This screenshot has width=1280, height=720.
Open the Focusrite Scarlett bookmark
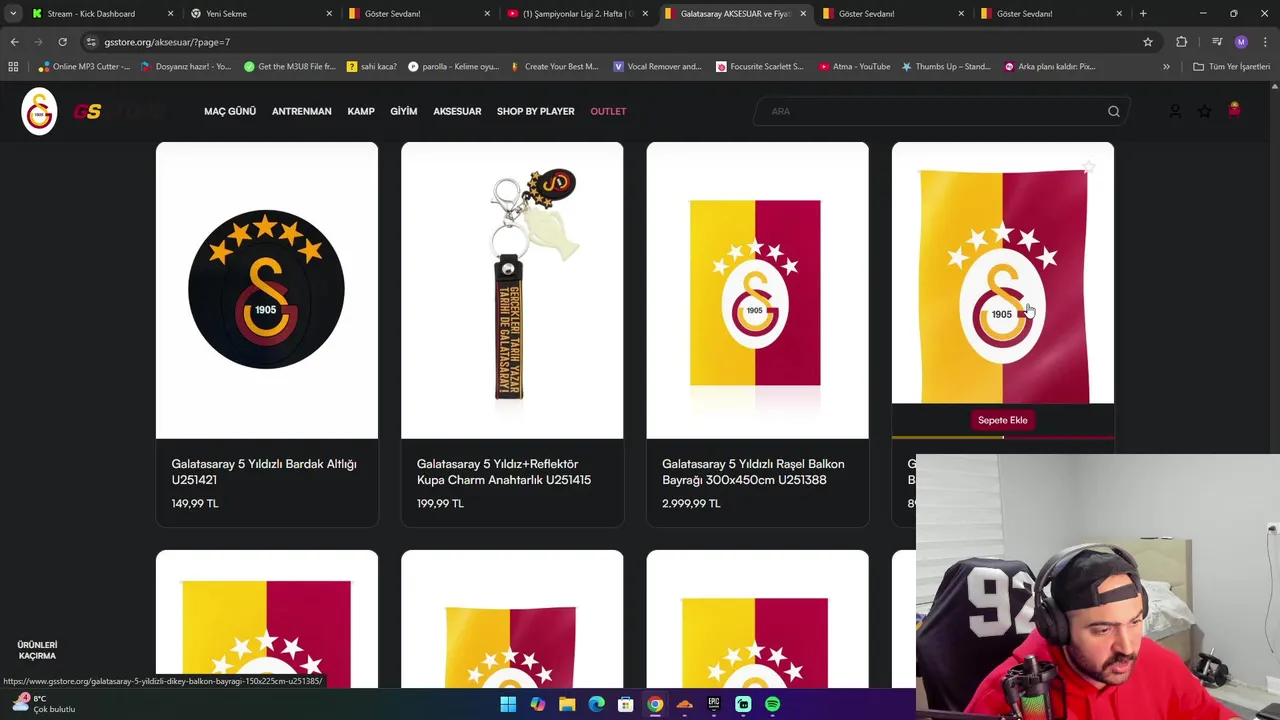click(x=759, y=66)
